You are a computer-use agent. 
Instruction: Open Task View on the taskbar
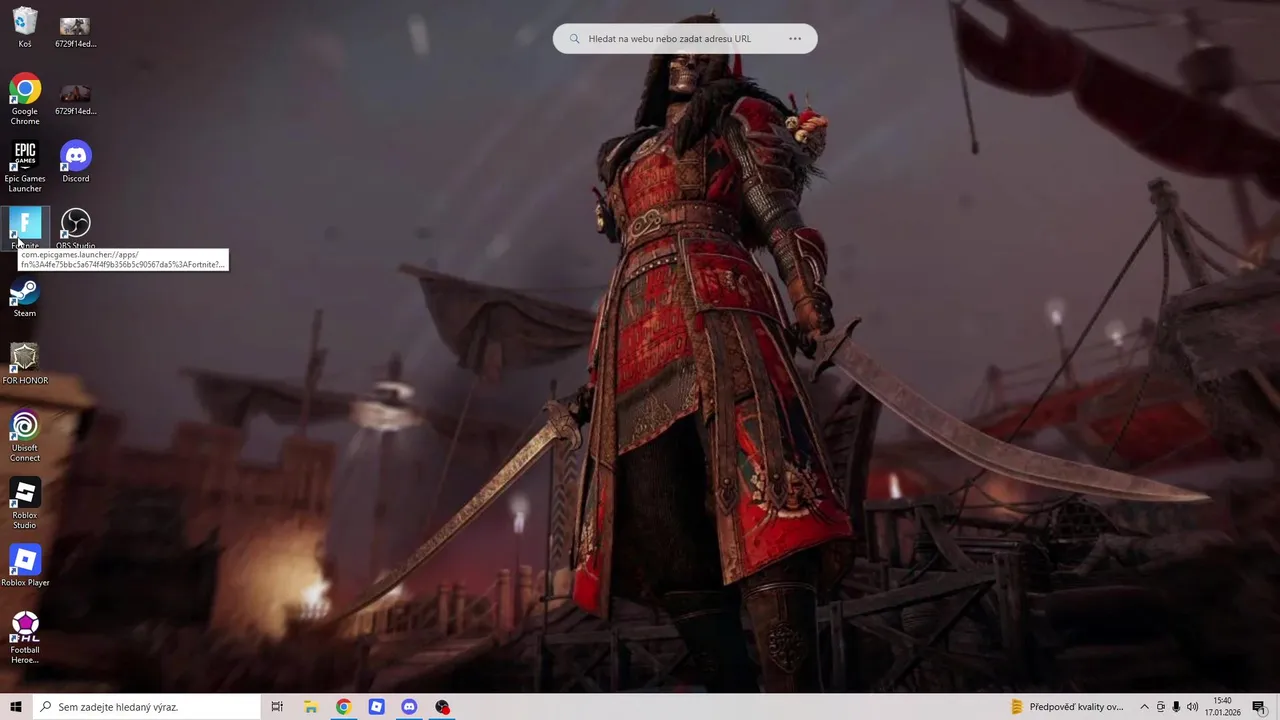[x=278, y=707]
